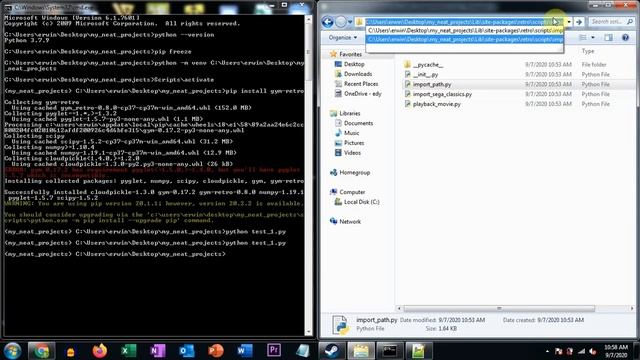Open Steam from the taskbar

pos(331,351)
